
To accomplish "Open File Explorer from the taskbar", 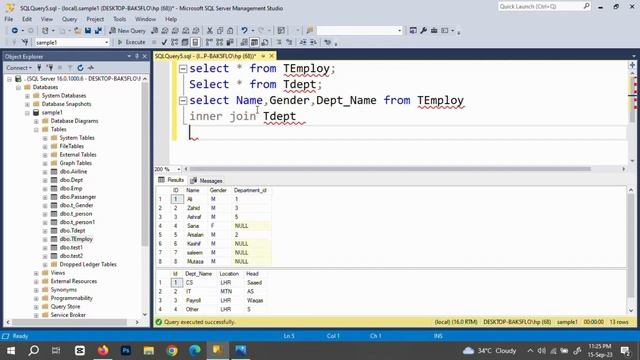I will click(149, 350).
